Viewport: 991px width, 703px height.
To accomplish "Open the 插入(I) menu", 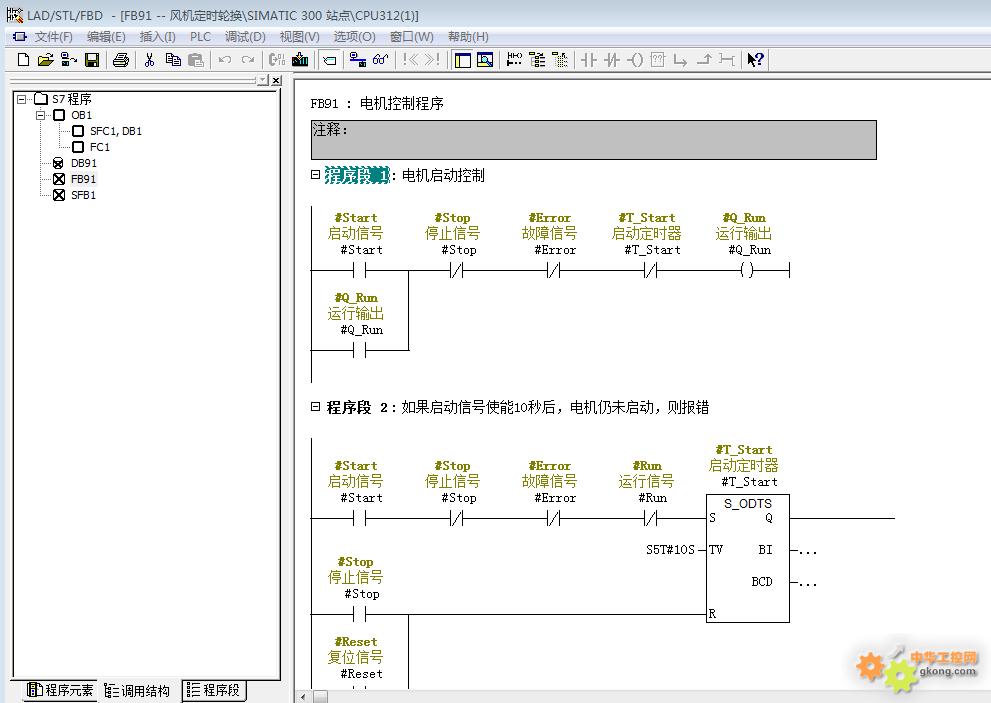I will click(x=157, y=37).
